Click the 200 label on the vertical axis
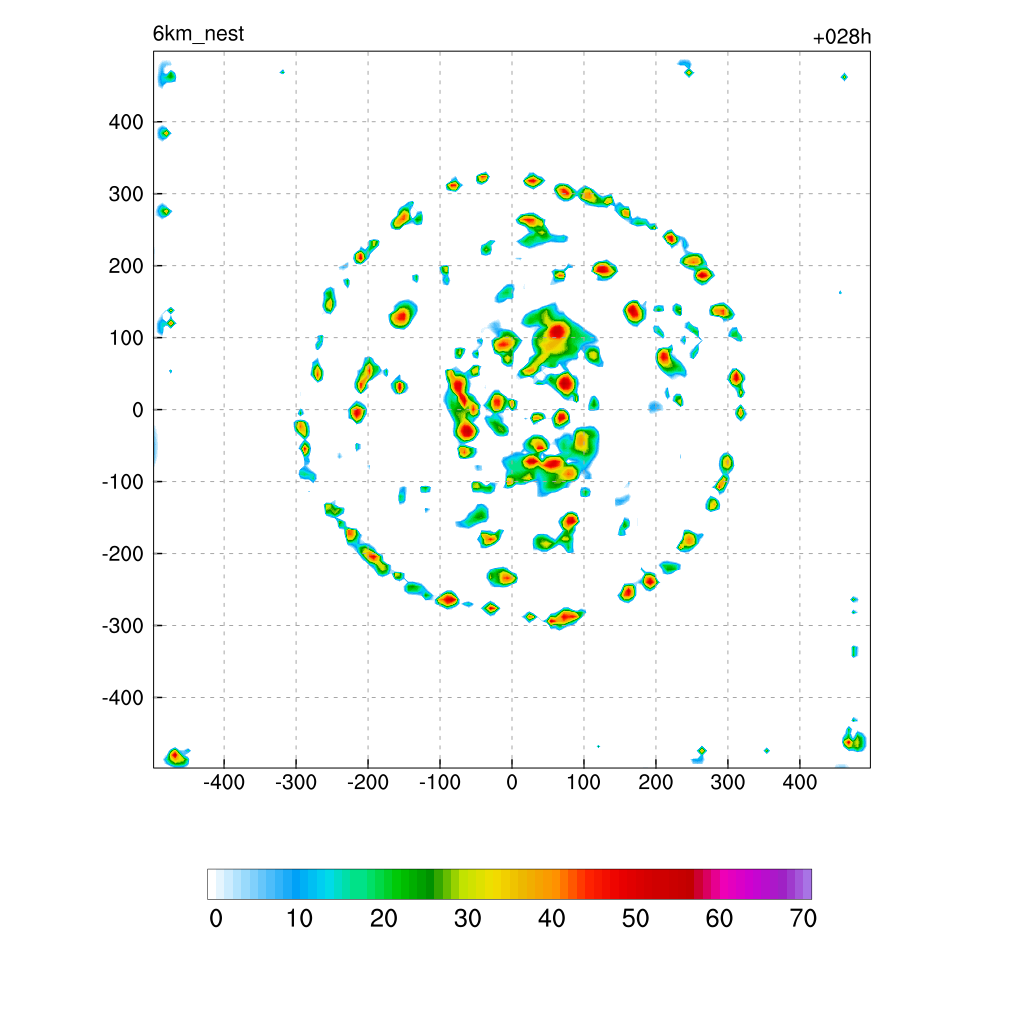The image size is (1024, 1024). 126,266
